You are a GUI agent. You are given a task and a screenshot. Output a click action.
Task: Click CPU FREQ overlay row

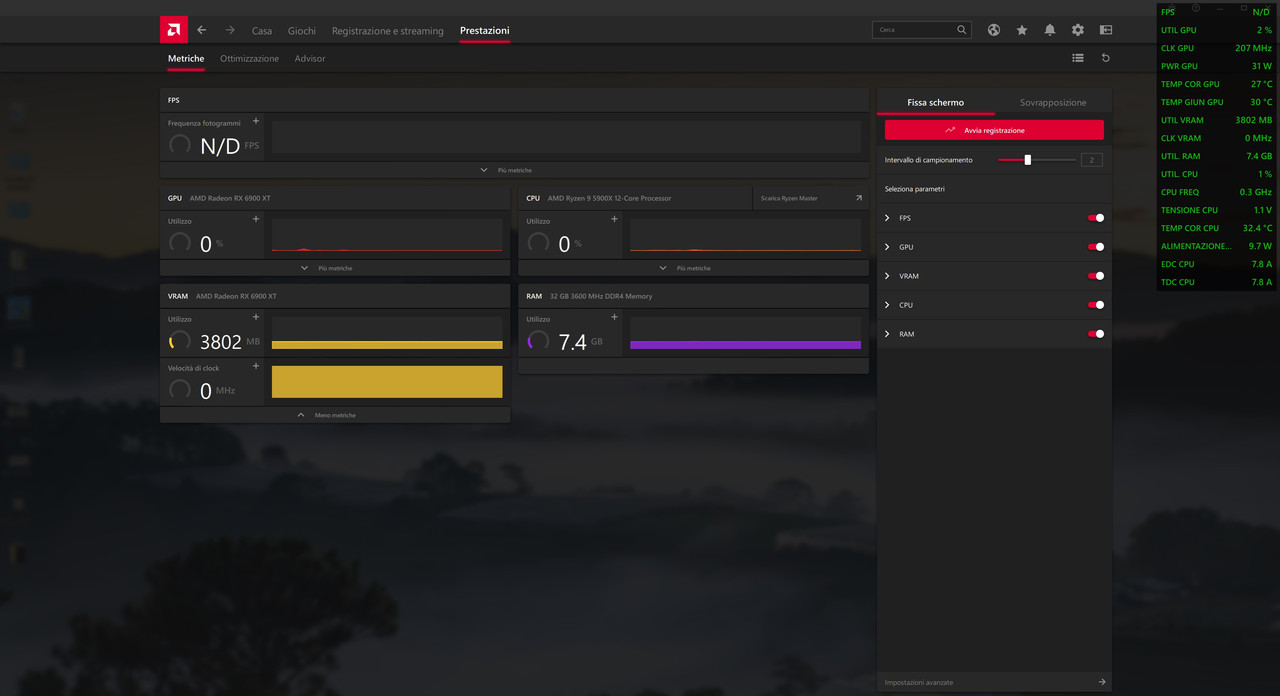(1217, 192)
